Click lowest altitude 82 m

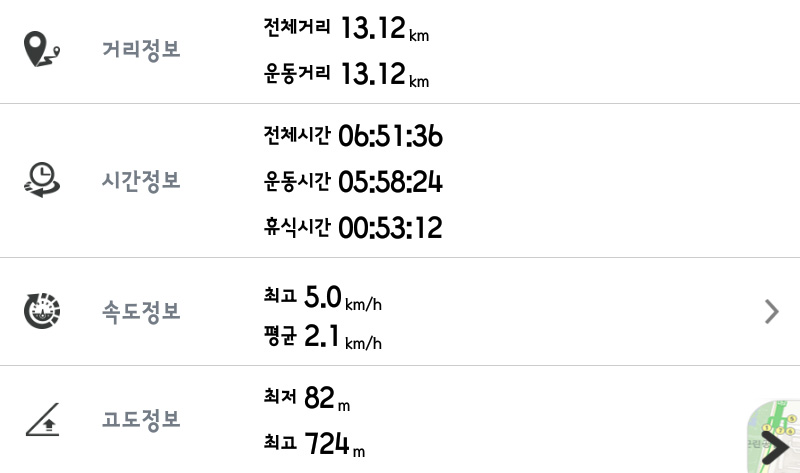coord(327,399)
